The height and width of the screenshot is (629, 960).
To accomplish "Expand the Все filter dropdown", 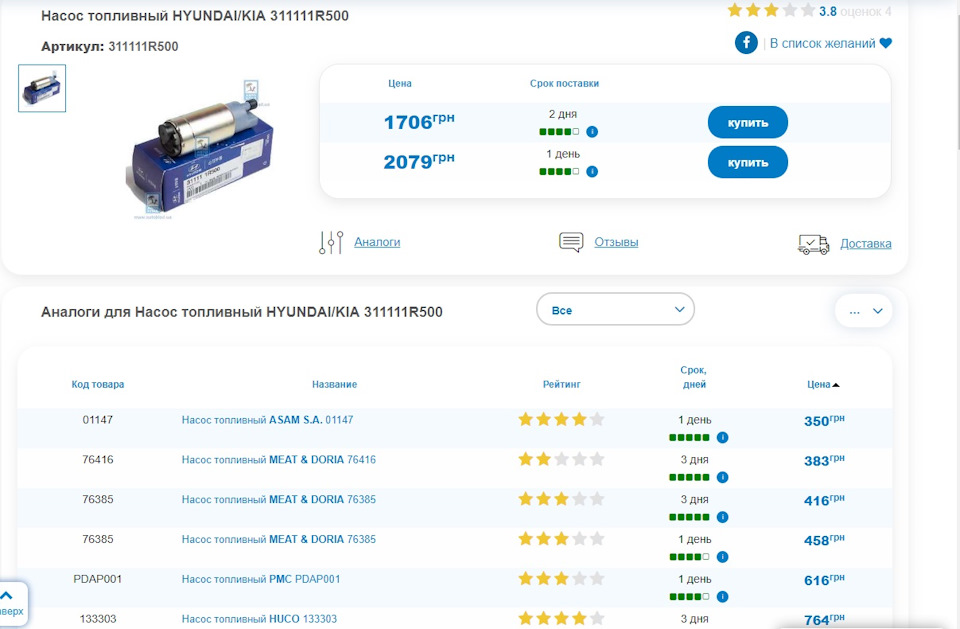I will 615,309.
